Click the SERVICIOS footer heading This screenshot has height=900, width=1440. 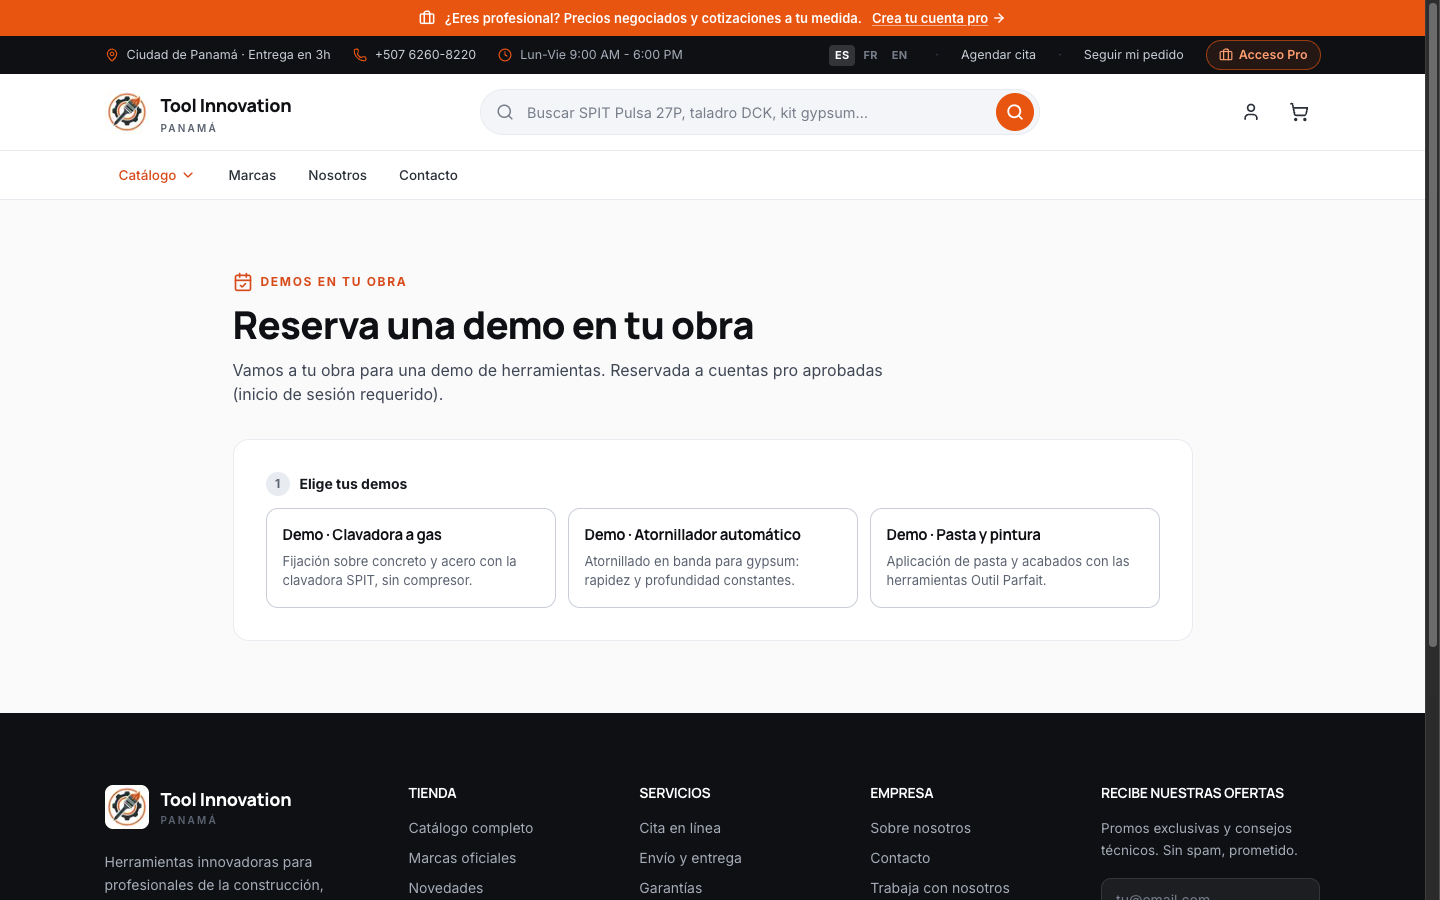[675, 793]
